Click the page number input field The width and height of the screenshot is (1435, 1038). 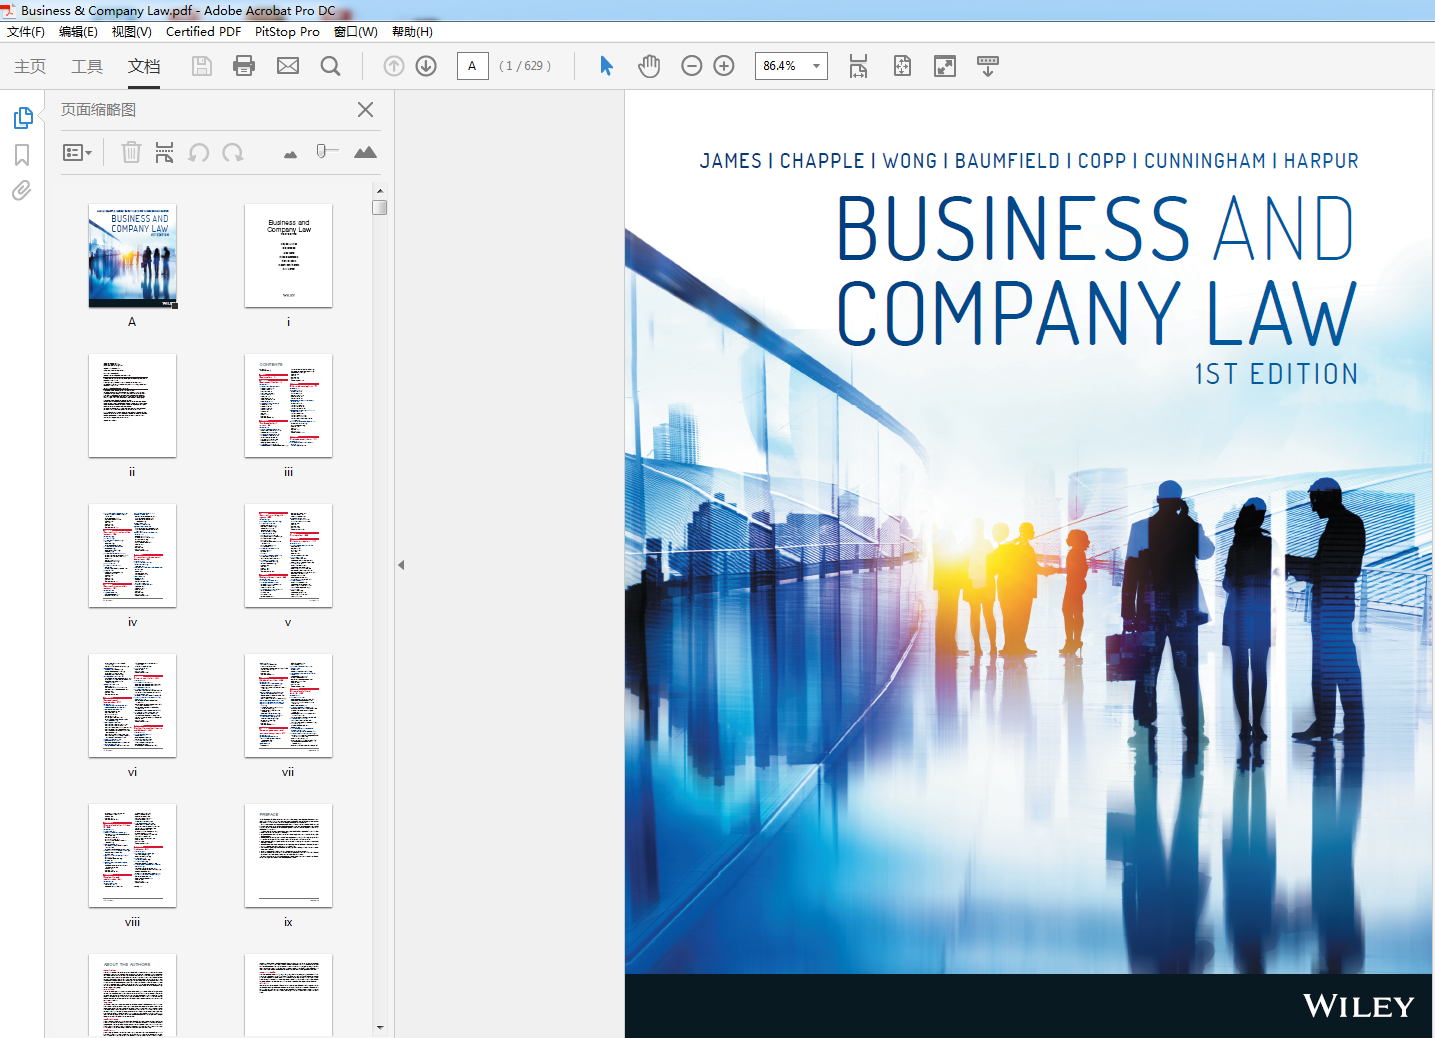[x=472, y=66]
